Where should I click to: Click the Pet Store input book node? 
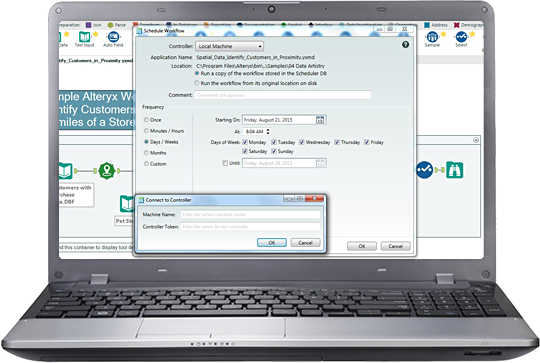[x=127, y=204]
